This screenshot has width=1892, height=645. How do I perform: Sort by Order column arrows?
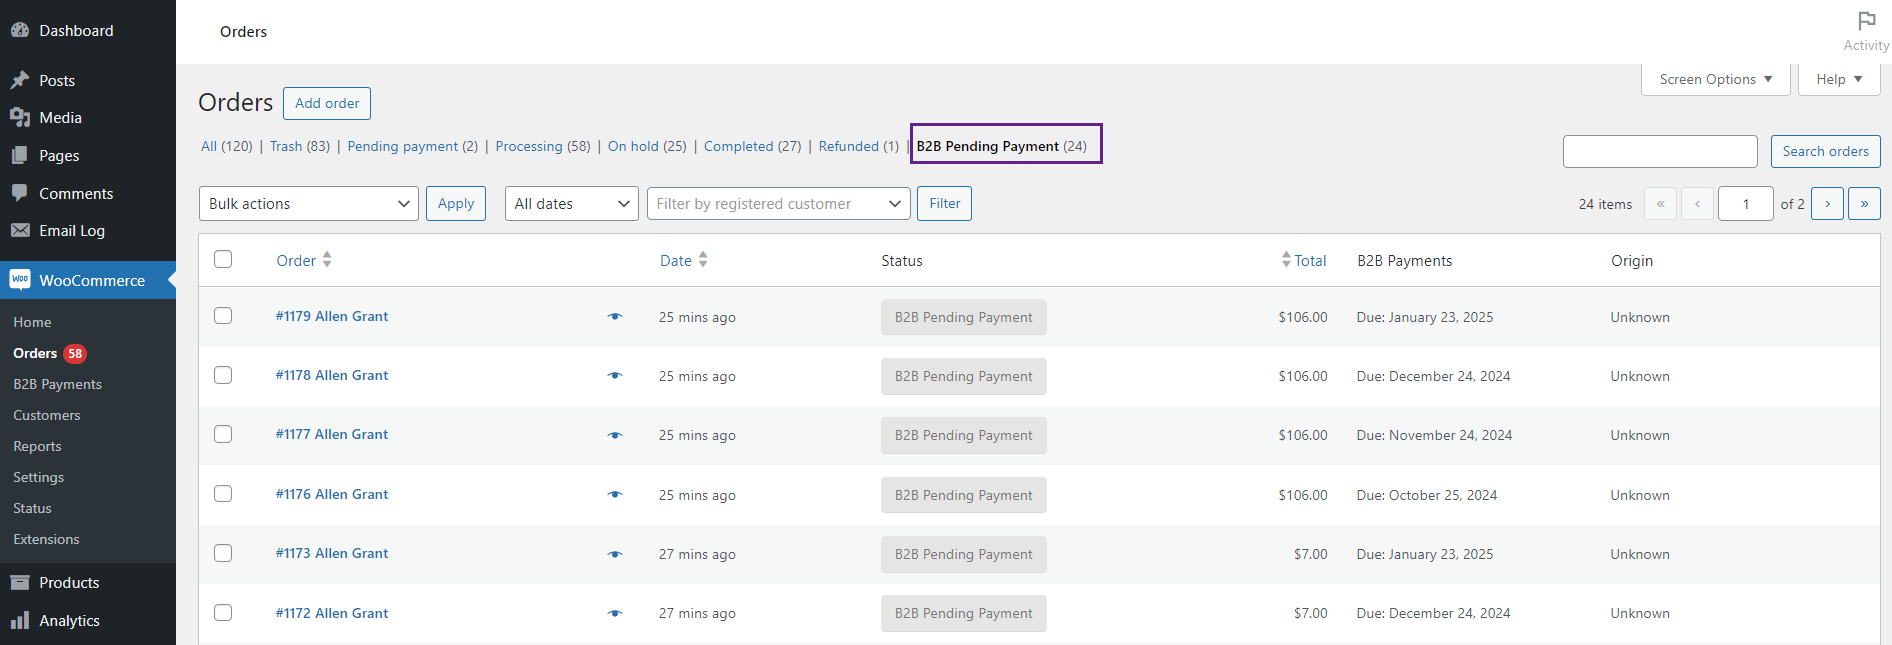(x=327, y=260)
